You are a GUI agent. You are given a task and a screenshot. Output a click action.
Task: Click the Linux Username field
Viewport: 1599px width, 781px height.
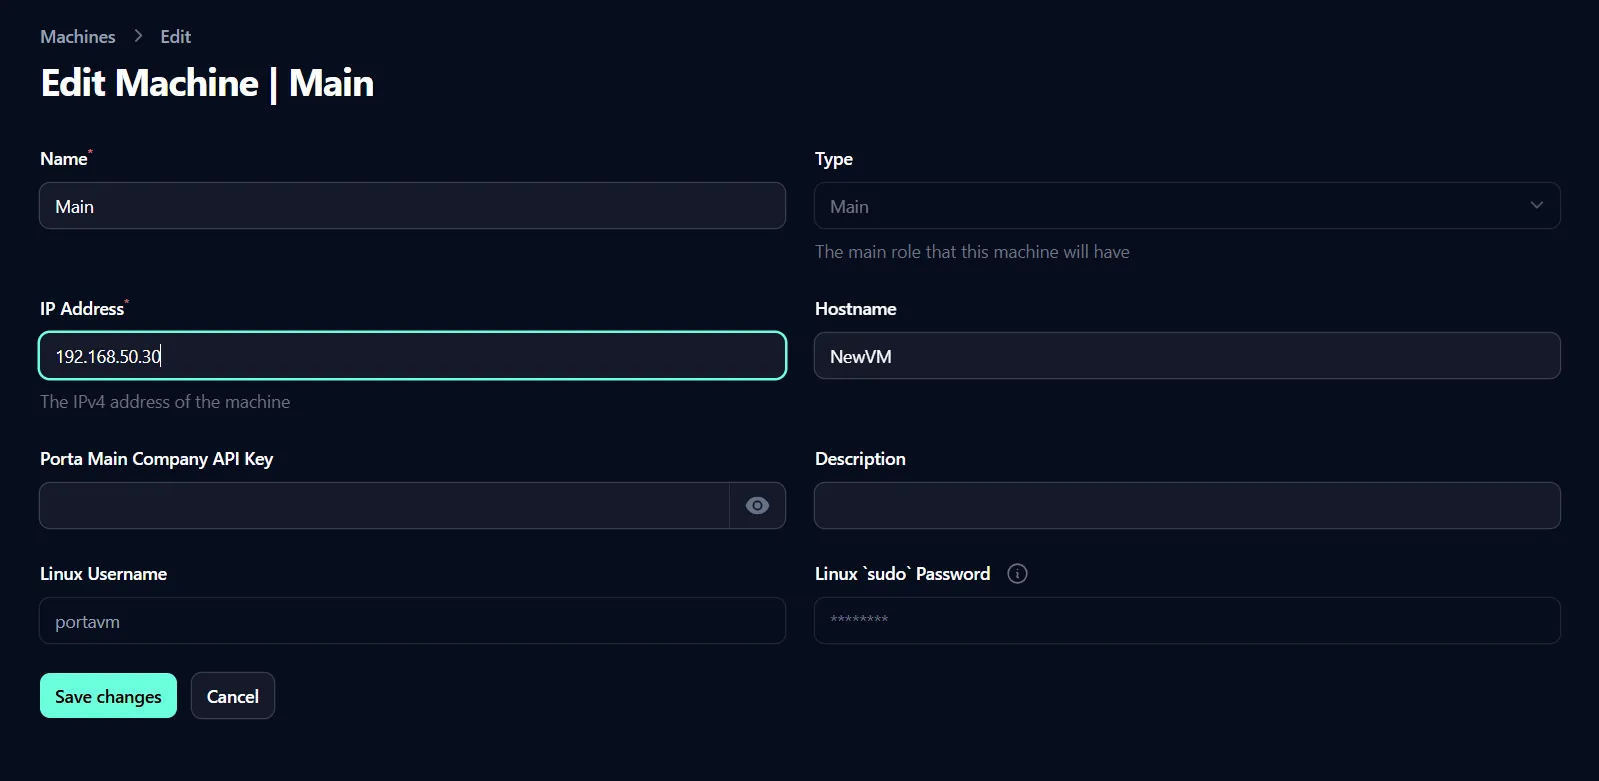click(412, 621)
